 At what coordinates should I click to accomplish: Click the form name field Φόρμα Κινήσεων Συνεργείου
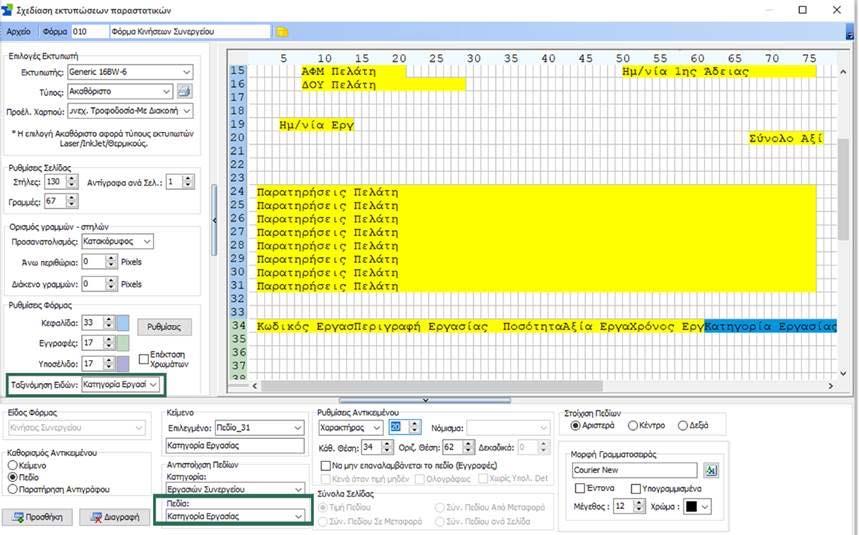point(190,32)
